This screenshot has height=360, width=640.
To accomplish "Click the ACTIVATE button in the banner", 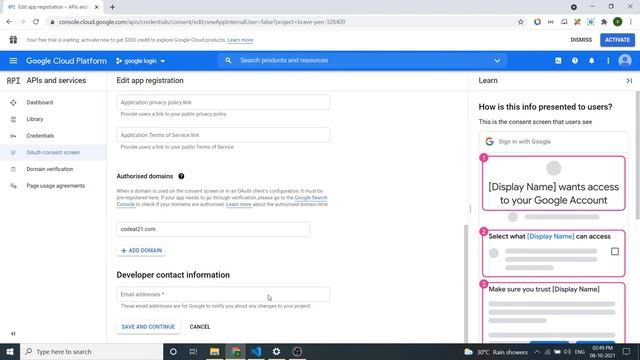I will point(617,40).
